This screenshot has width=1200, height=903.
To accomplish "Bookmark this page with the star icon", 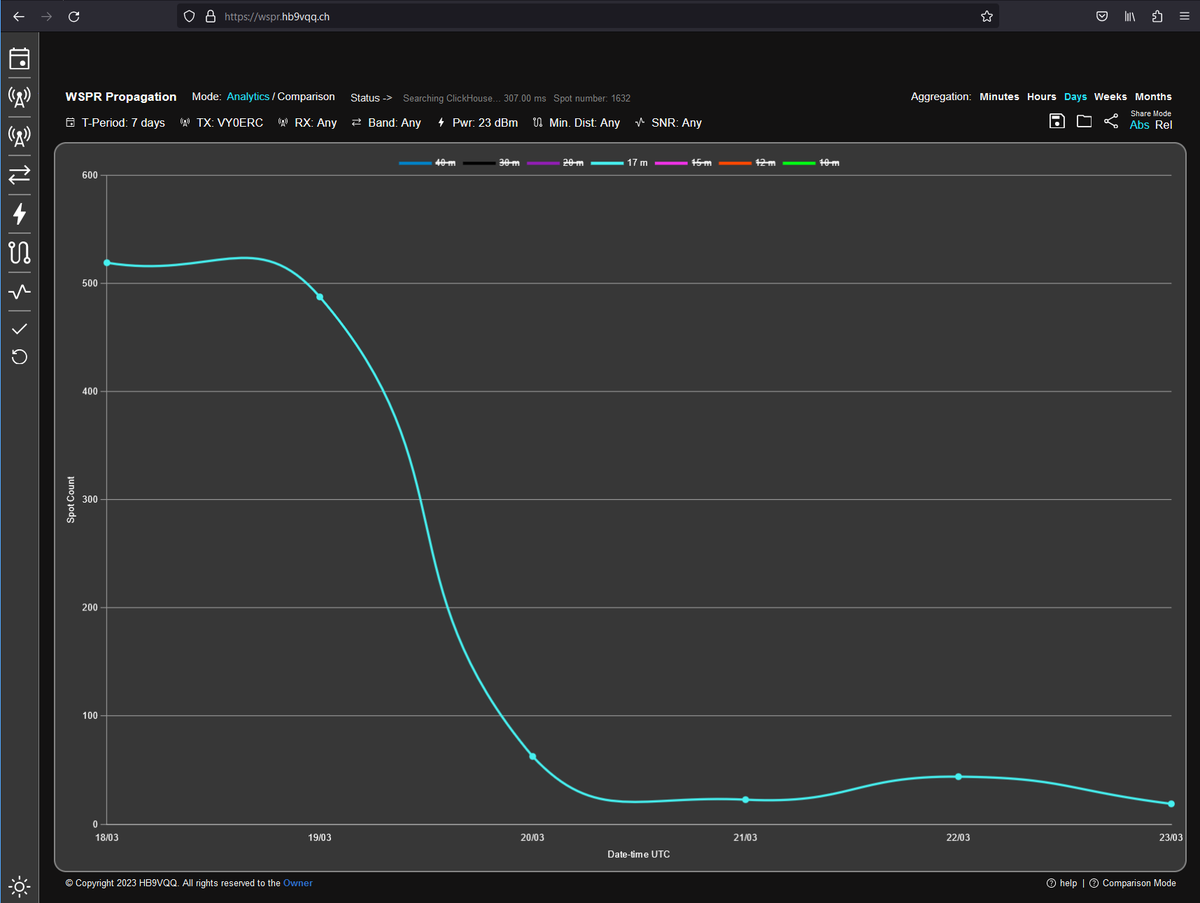I will tap(987, 16).
